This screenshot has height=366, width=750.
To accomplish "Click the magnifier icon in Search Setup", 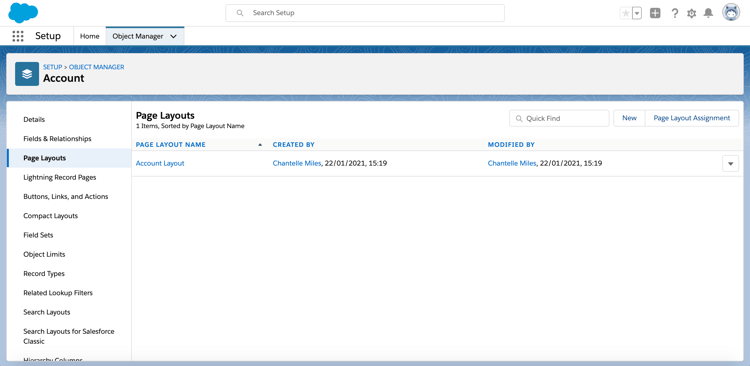I will [240, 13].
